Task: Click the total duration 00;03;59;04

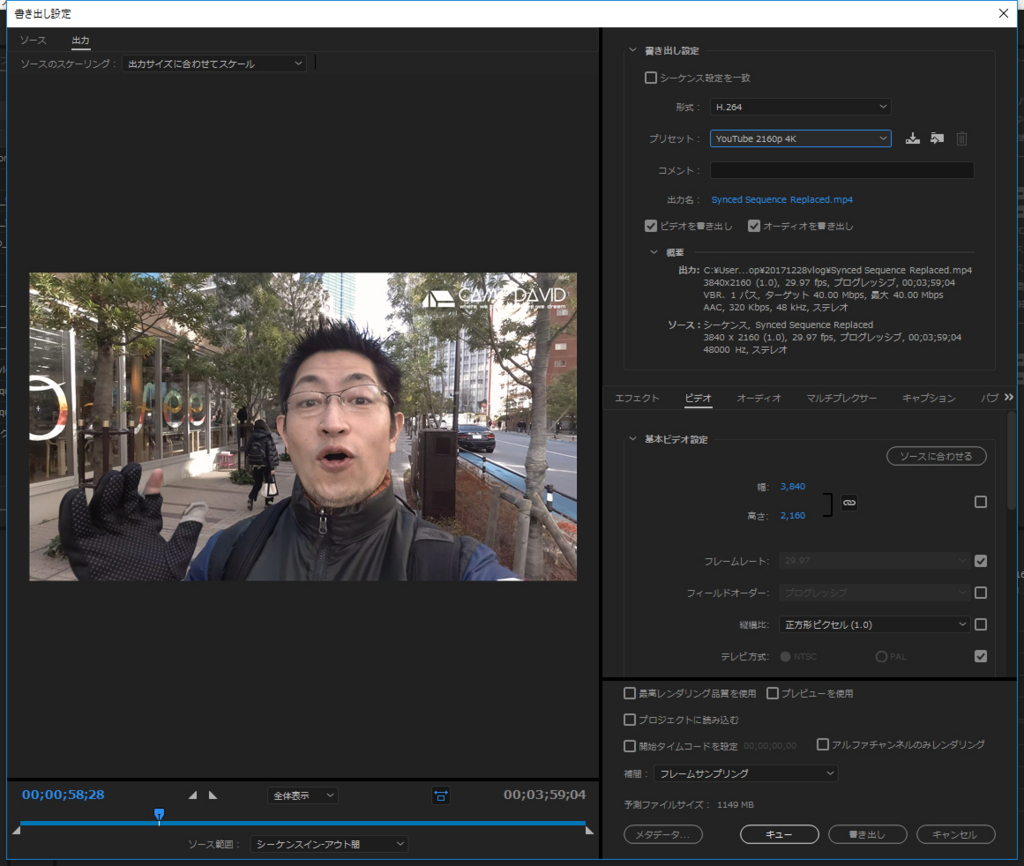Action: [x=544, y=794]
